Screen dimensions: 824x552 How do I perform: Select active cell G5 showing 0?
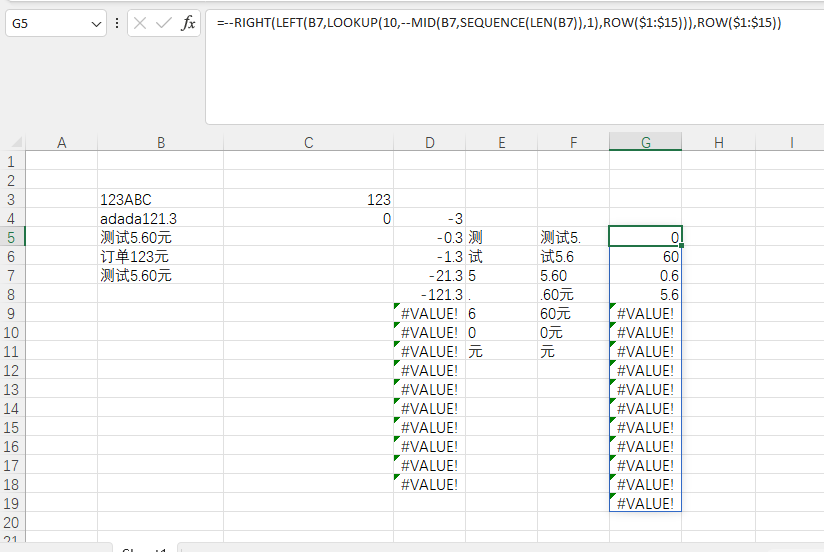coord(645,237)
